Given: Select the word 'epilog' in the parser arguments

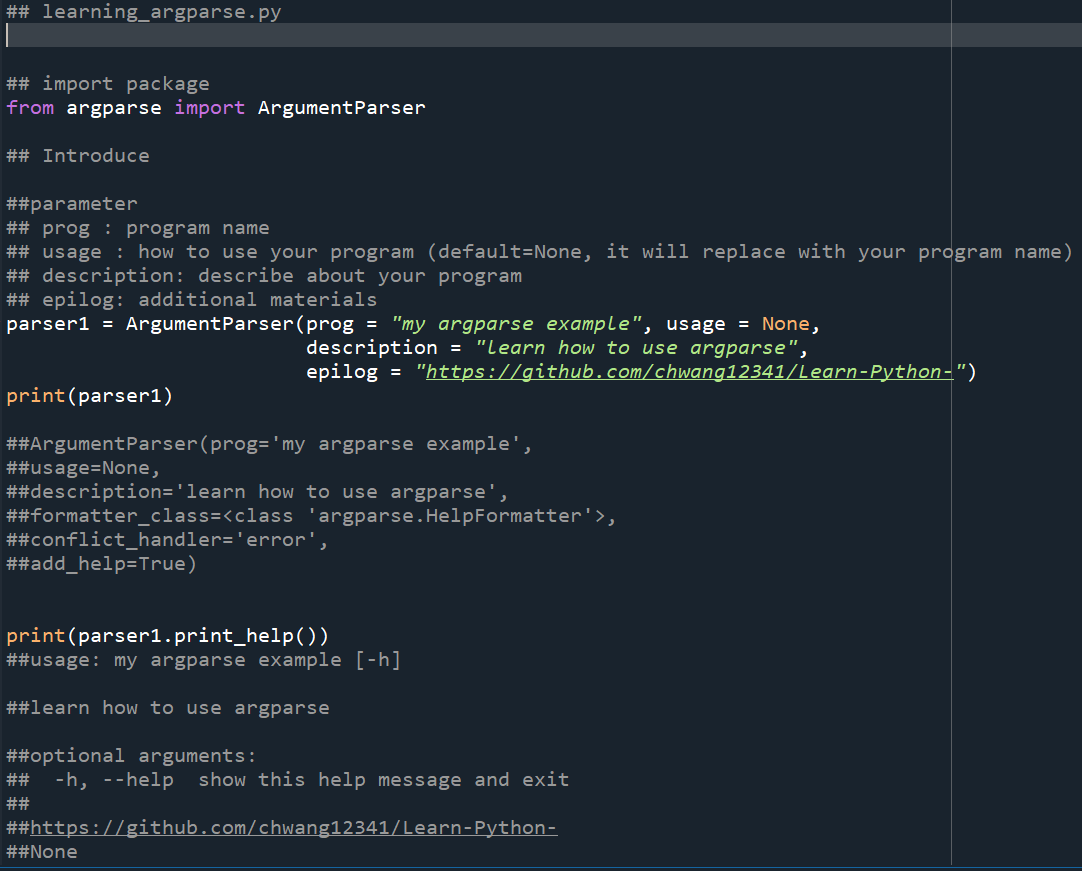Looking at the screenshot, I should (x=341, y=371).
